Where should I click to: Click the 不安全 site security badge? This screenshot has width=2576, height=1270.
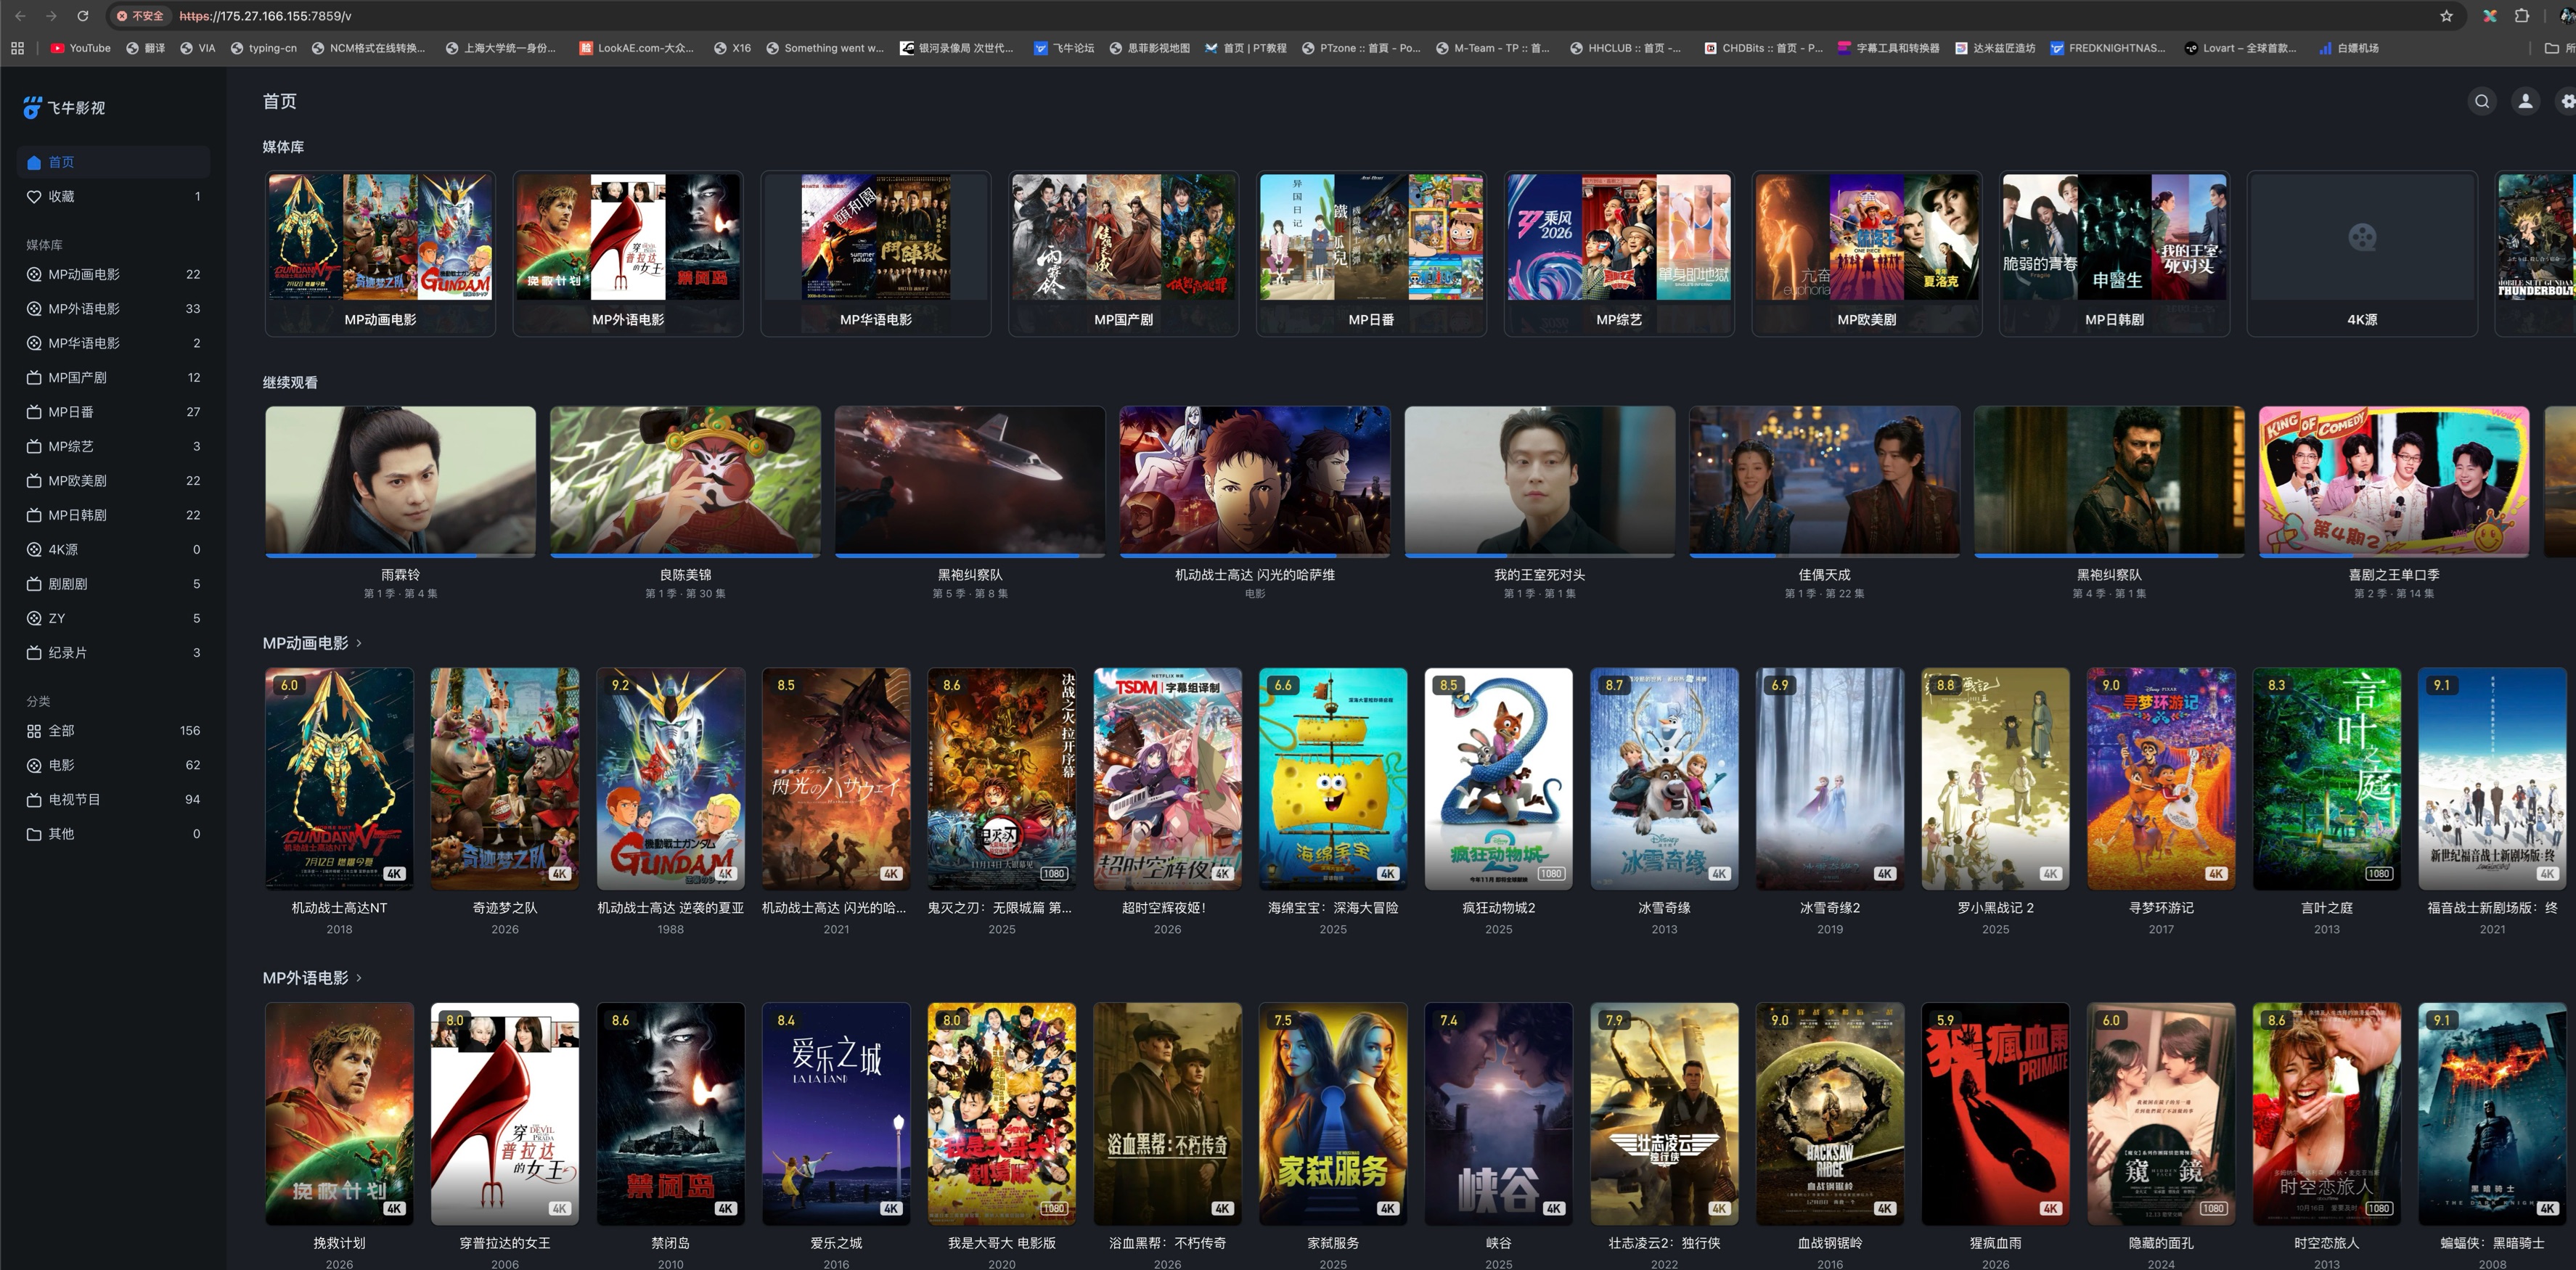pyautogui.click(x=139, y=16)
